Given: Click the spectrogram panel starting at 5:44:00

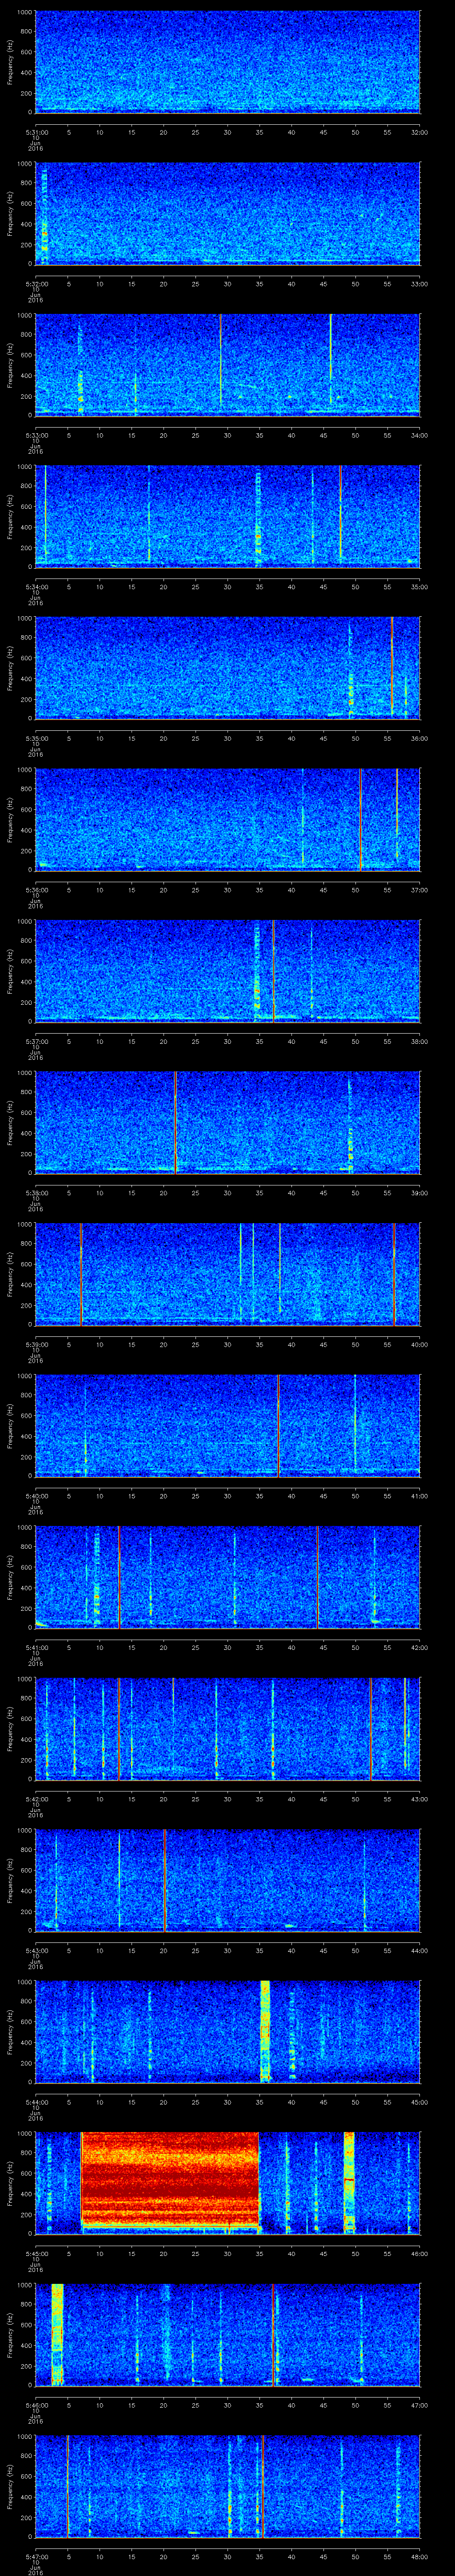Looking at the screenshot, I should coord(228,2032).
